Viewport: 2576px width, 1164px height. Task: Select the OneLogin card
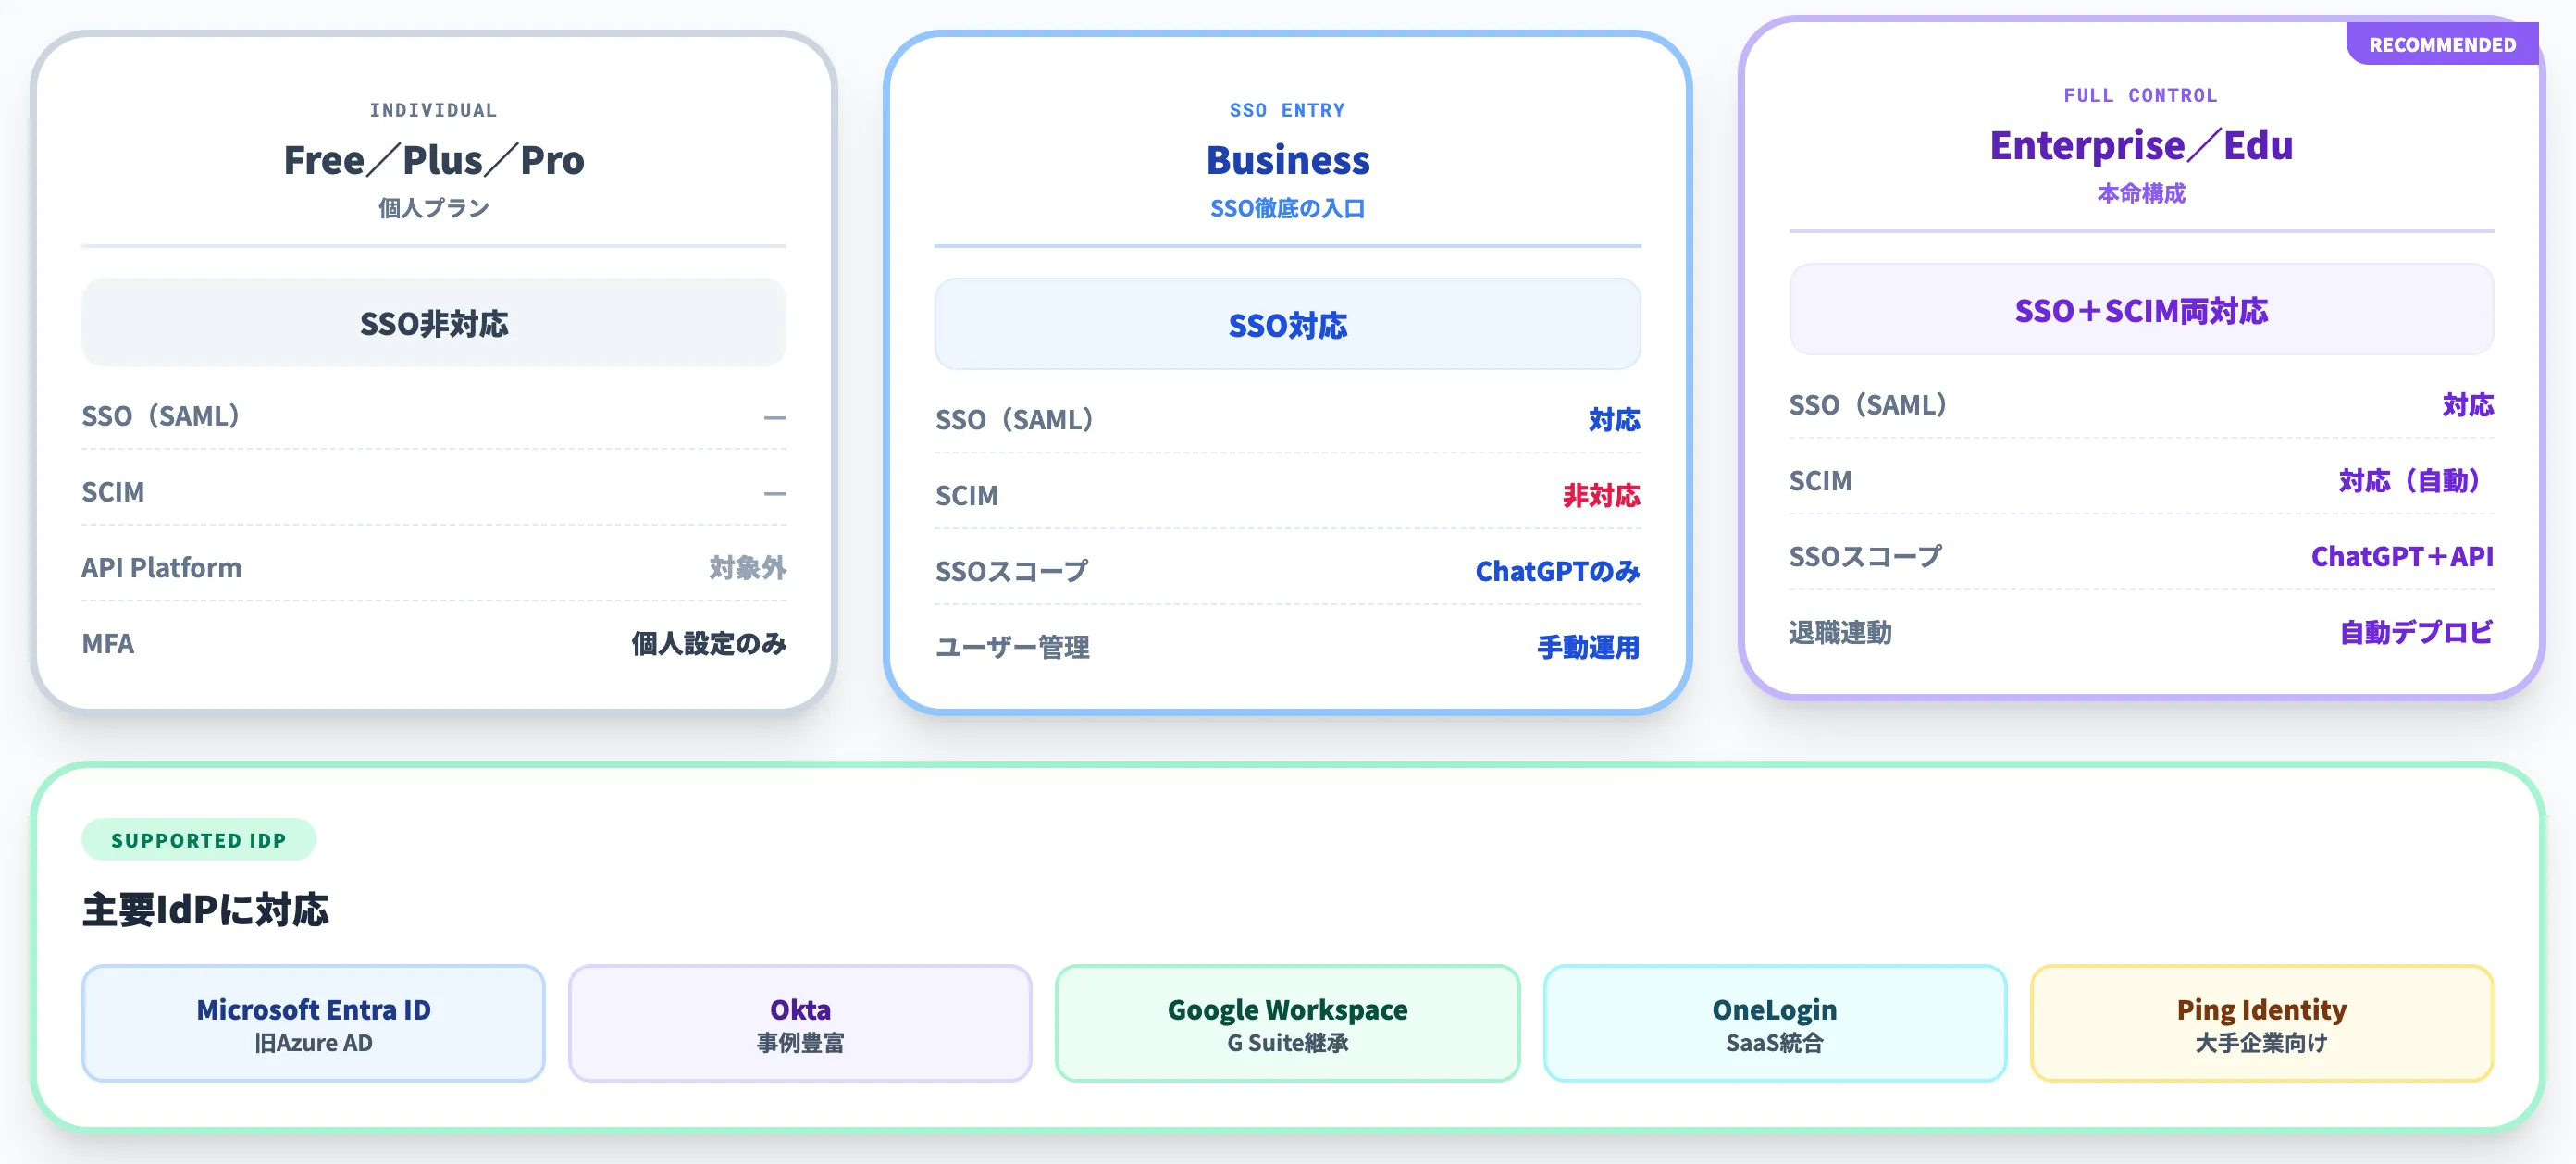coord(1775,1023)
